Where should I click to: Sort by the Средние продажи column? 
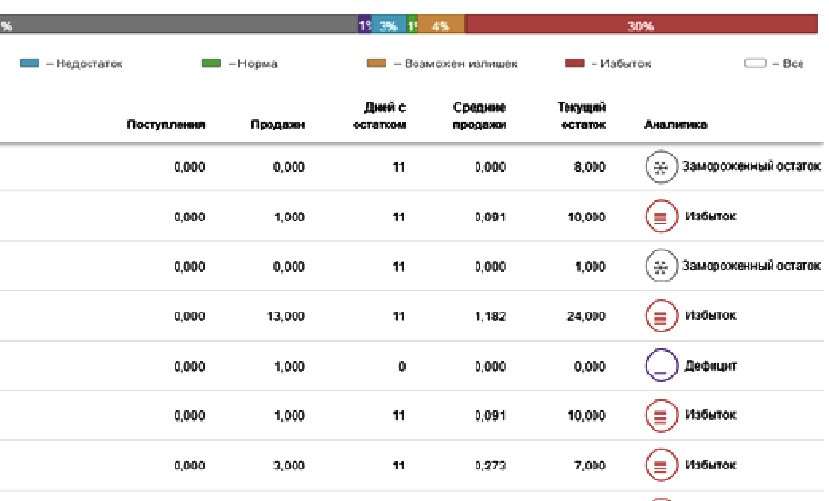pyautogui.click(x=480, y=116)
